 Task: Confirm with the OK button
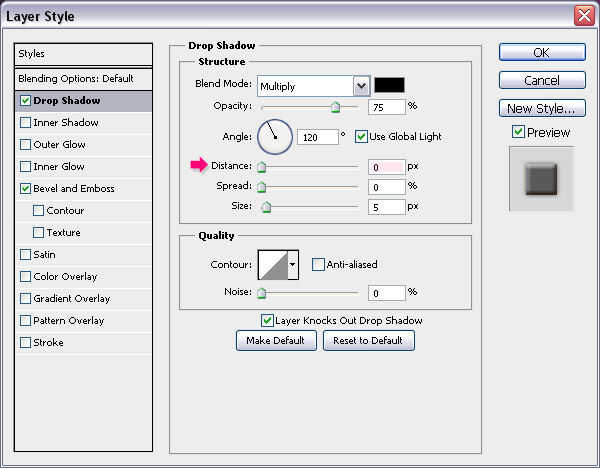[542, 52]
